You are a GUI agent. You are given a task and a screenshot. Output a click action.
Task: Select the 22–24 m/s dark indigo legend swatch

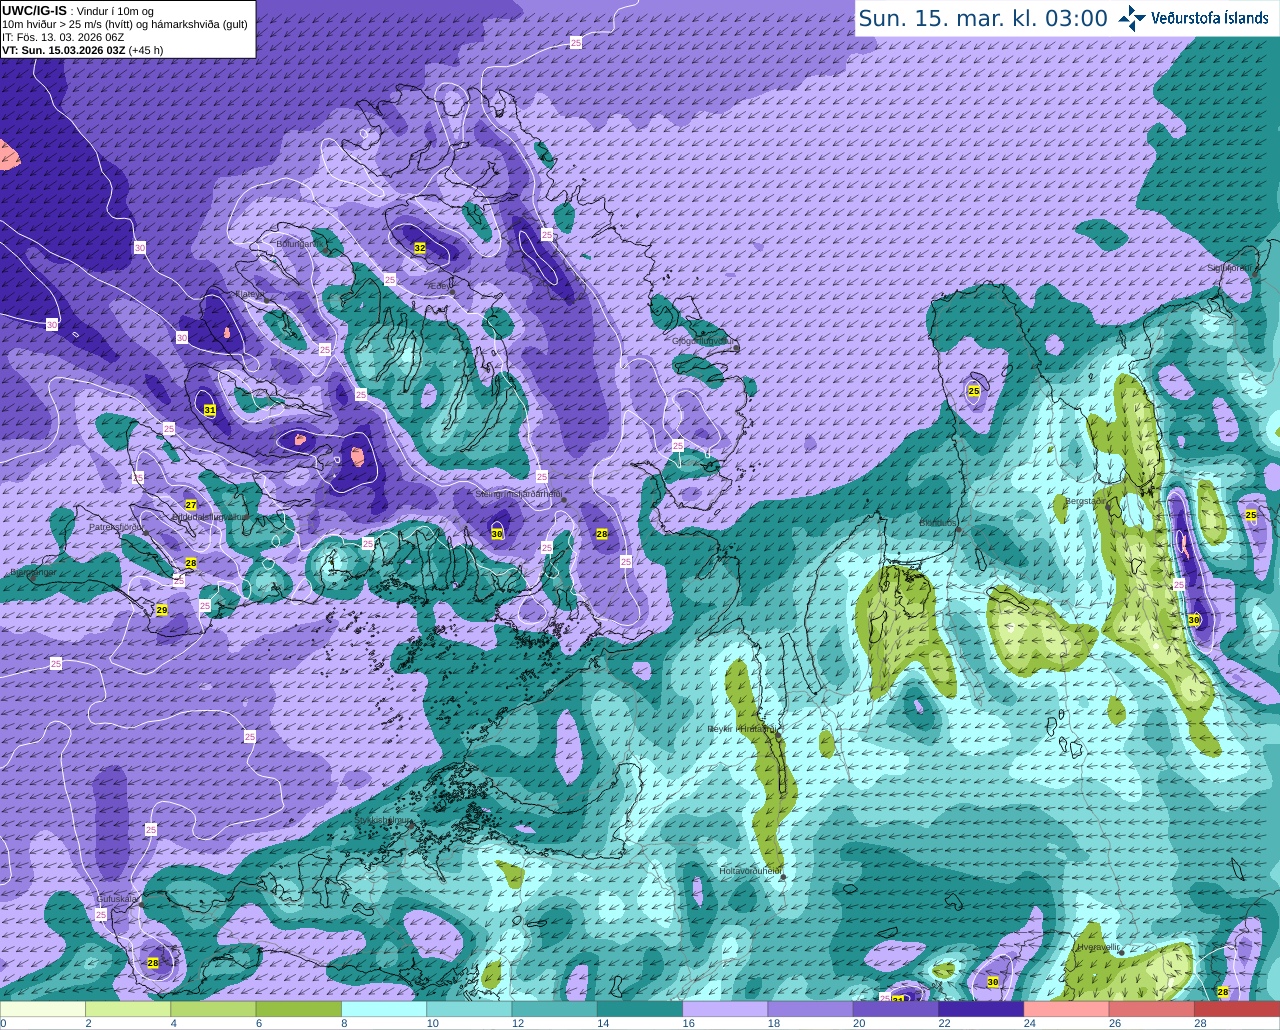point(981,1009)
